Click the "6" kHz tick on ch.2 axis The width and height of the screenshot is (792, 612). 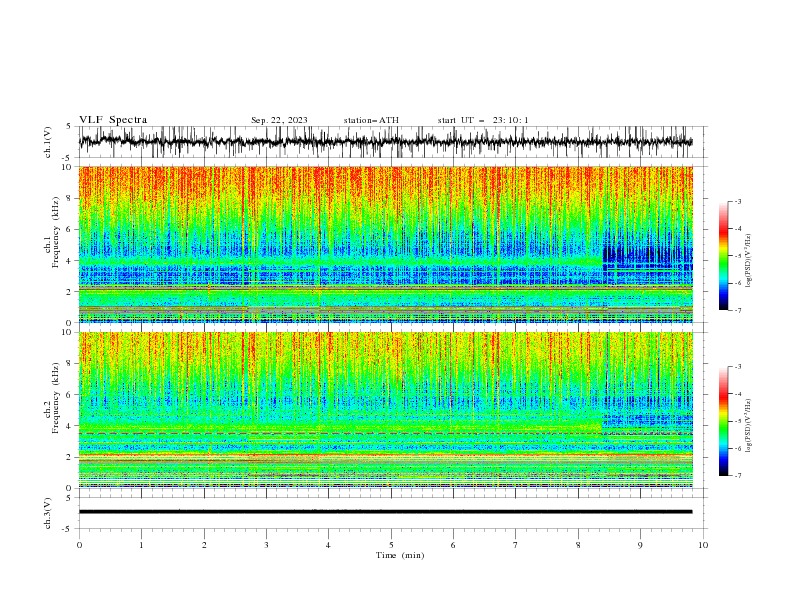coord(70,395)
